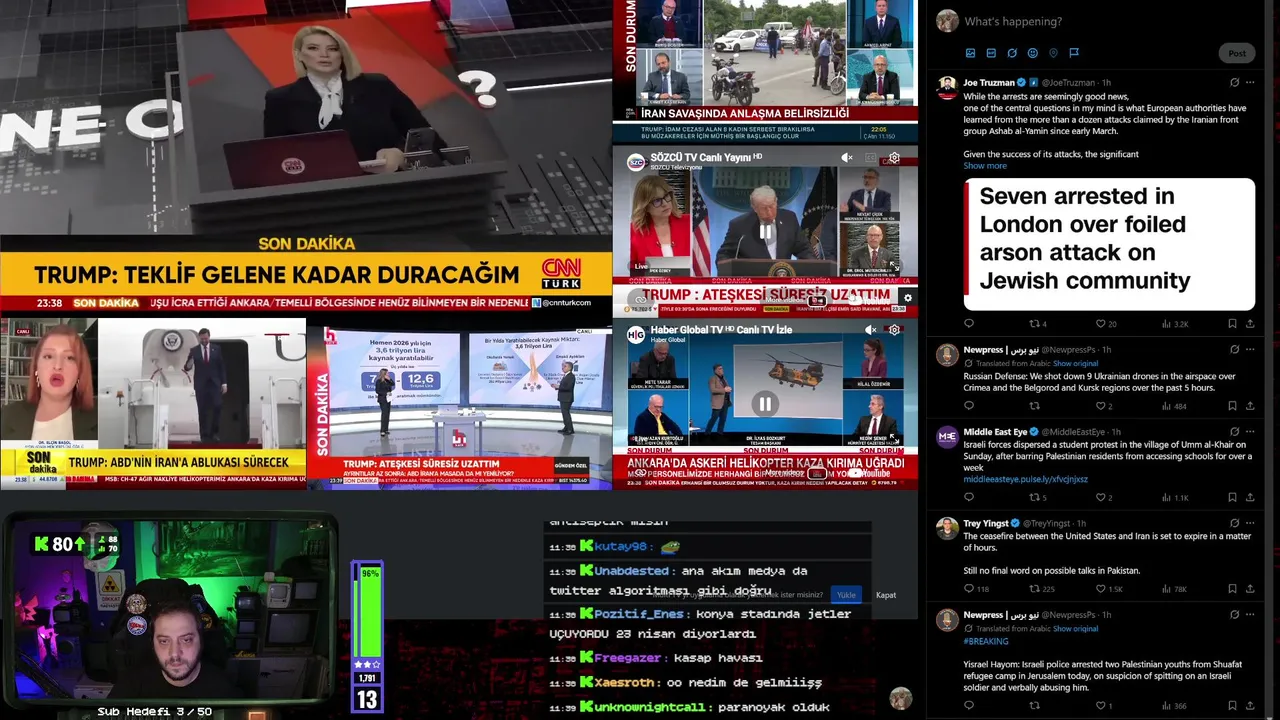Pause the SÖZCÜ TV live video

click(x=765, y=232)
